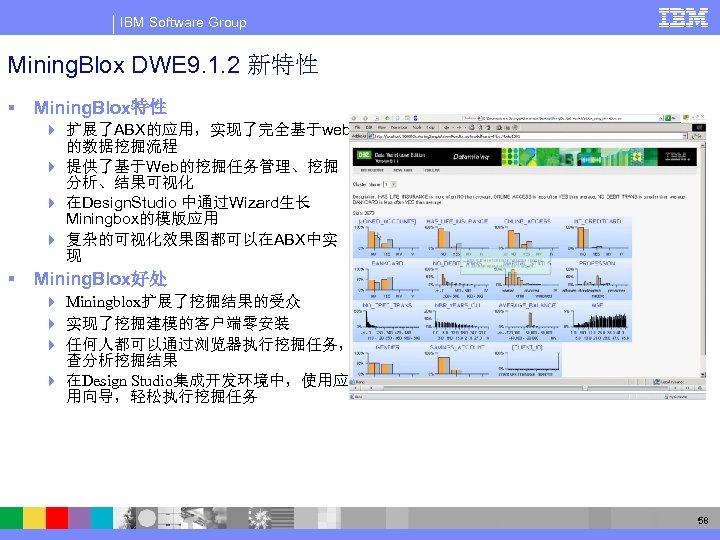Select the JOINED_ACCOUNTS chart

[x=387, y=237]
